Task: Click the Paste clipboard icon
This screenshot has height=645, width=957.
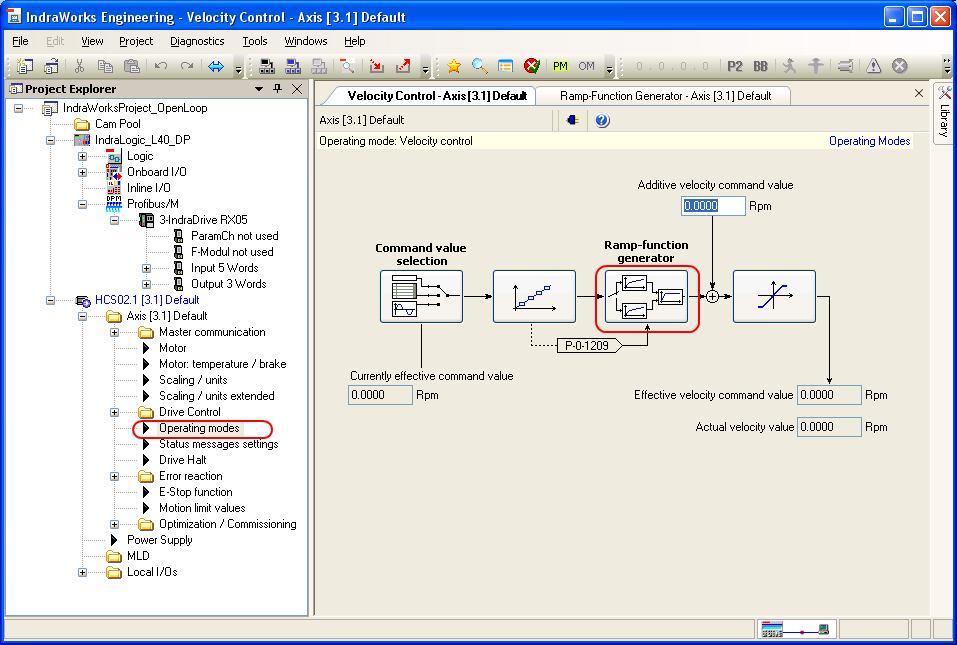Action: (132, 66)
